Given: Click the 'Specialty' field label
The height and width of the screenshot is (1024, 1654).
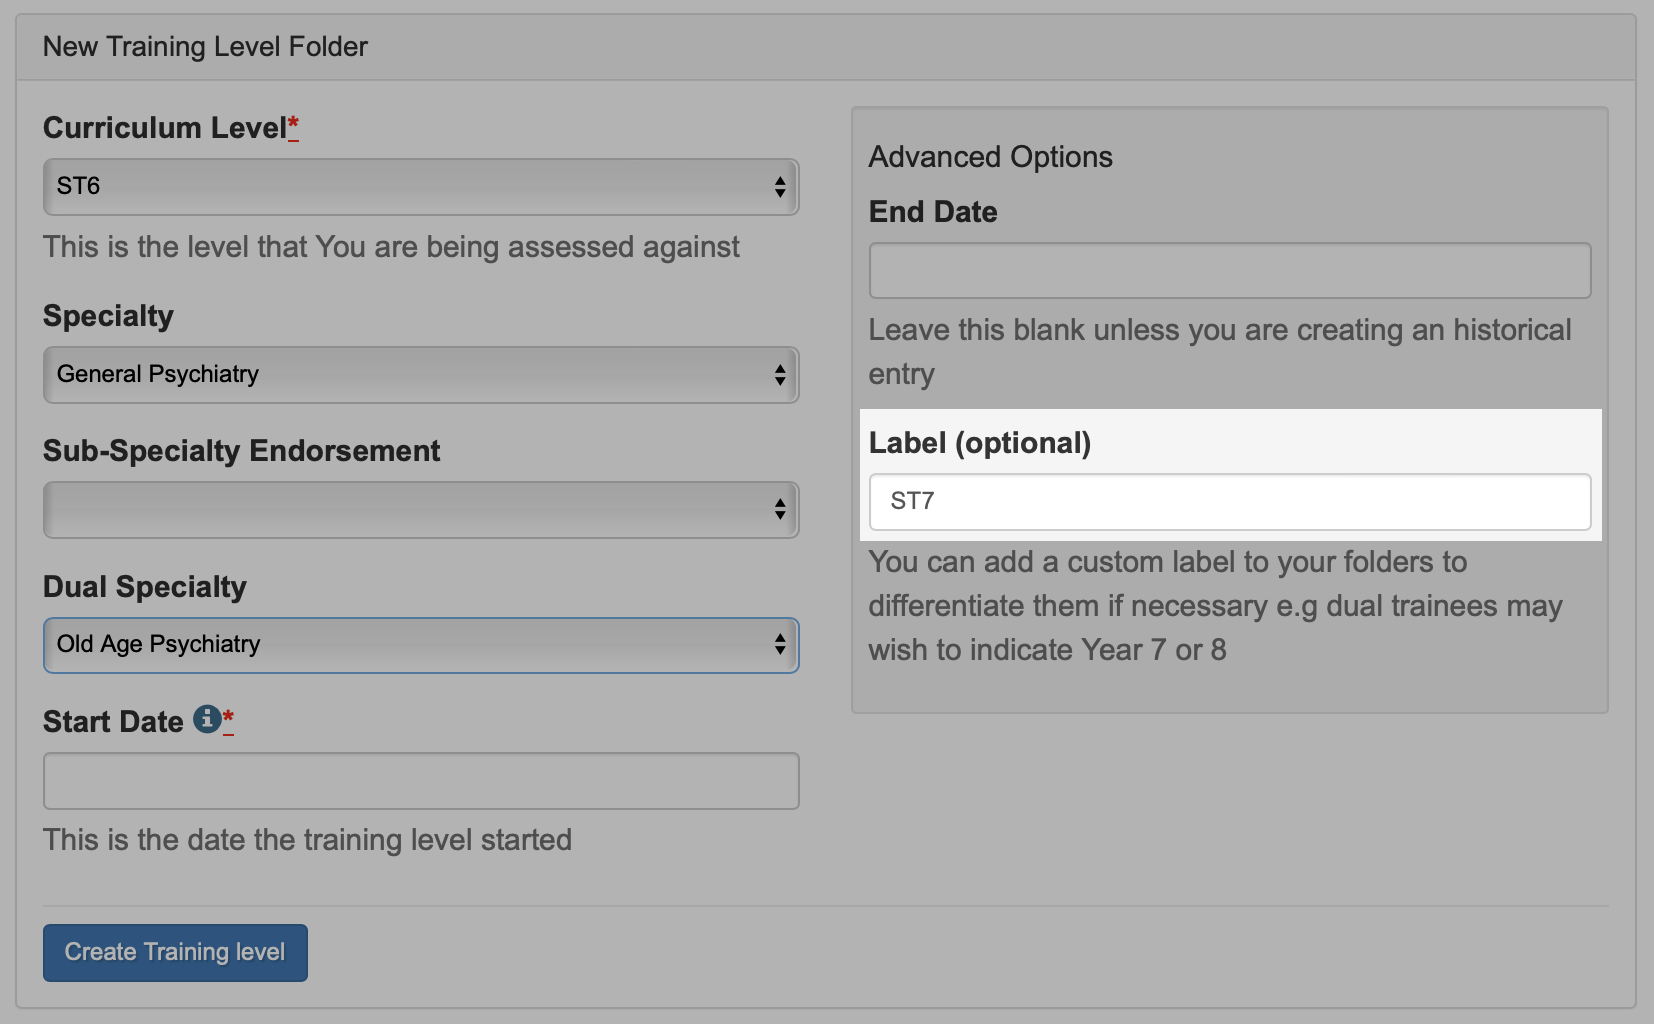Looking at the screenshot, I should point(108,316).
